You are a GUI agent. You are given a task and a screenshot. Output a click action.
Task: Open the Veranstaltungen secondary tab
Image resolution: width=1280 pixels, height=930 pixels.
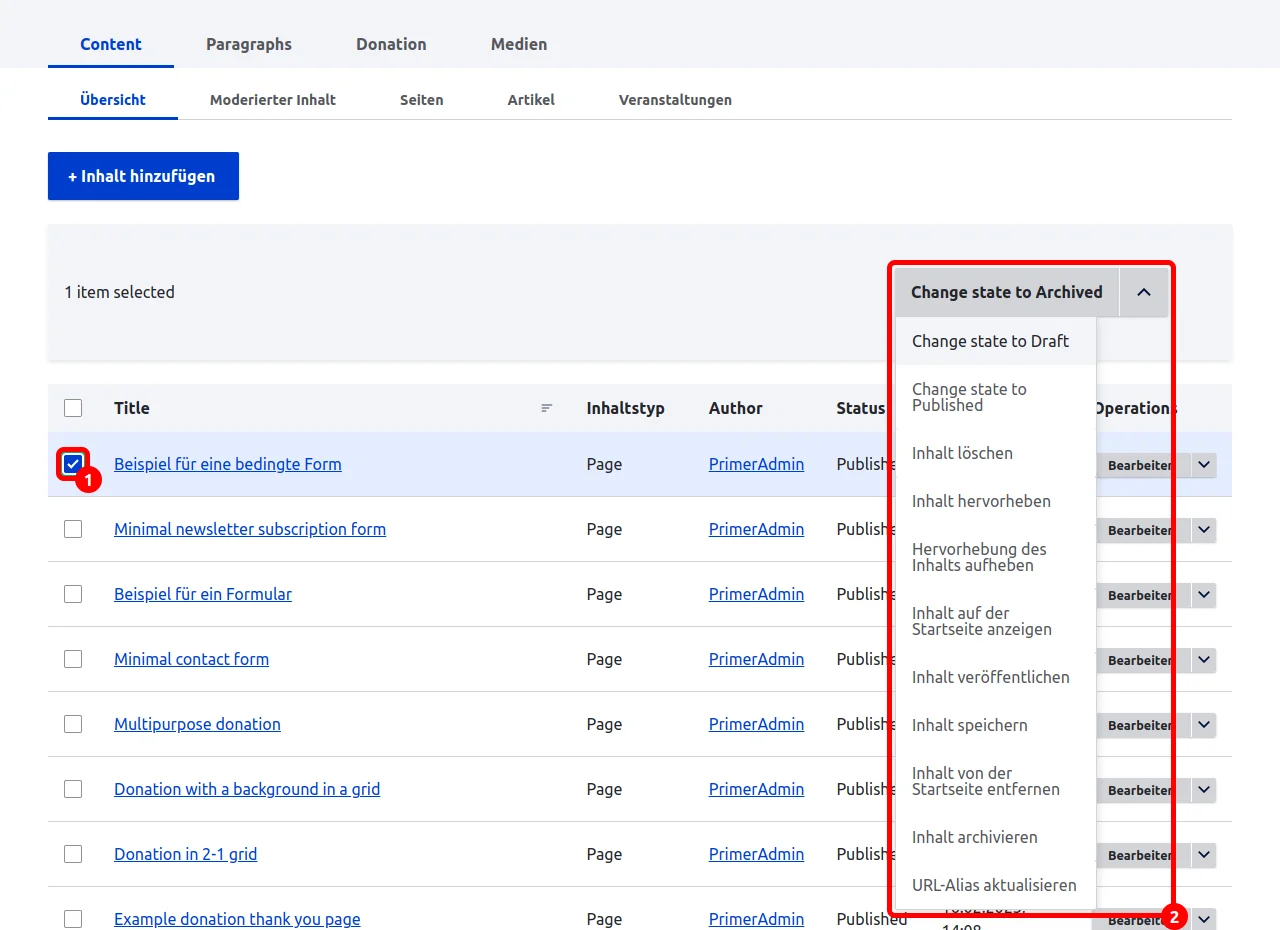675,100
